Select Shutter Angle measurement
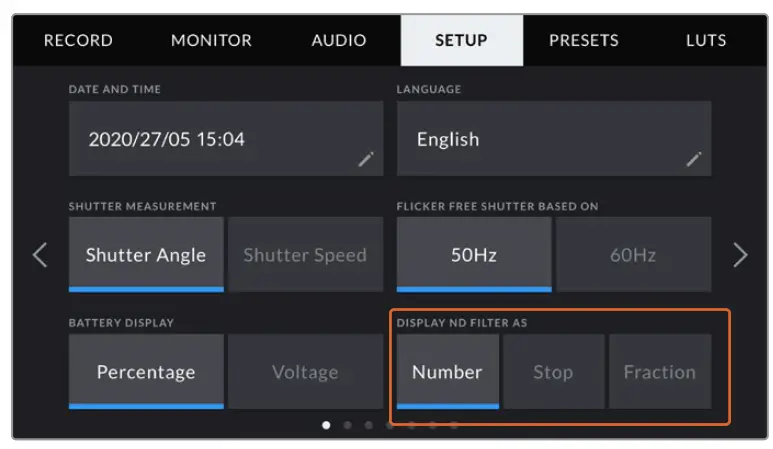 pyautogui.click(x=146, y=255)
